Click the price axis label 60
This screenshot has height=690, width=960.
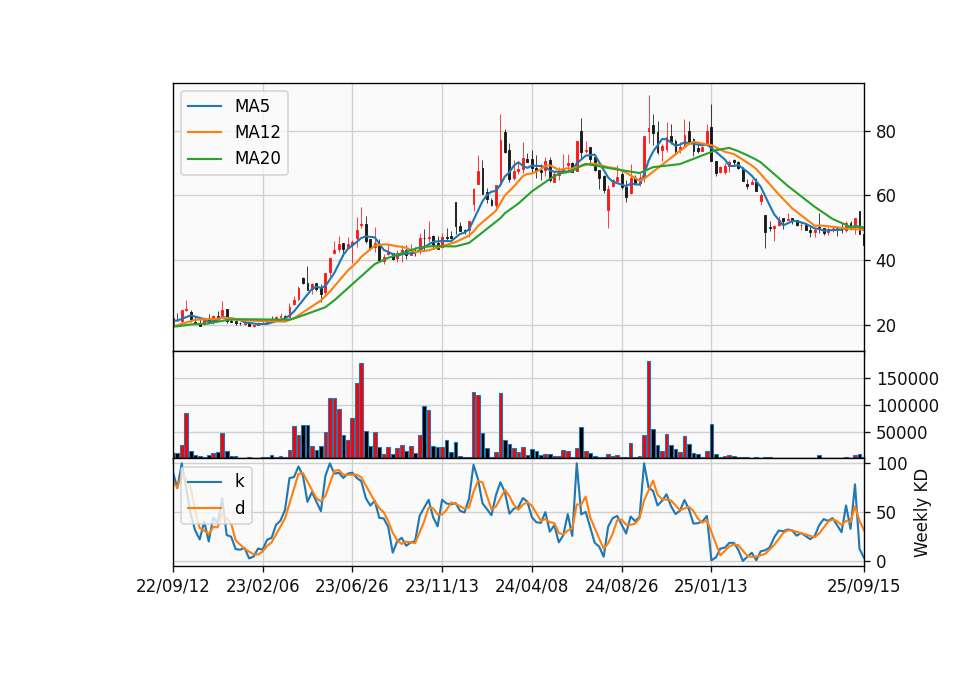click(x=885, y=196)
